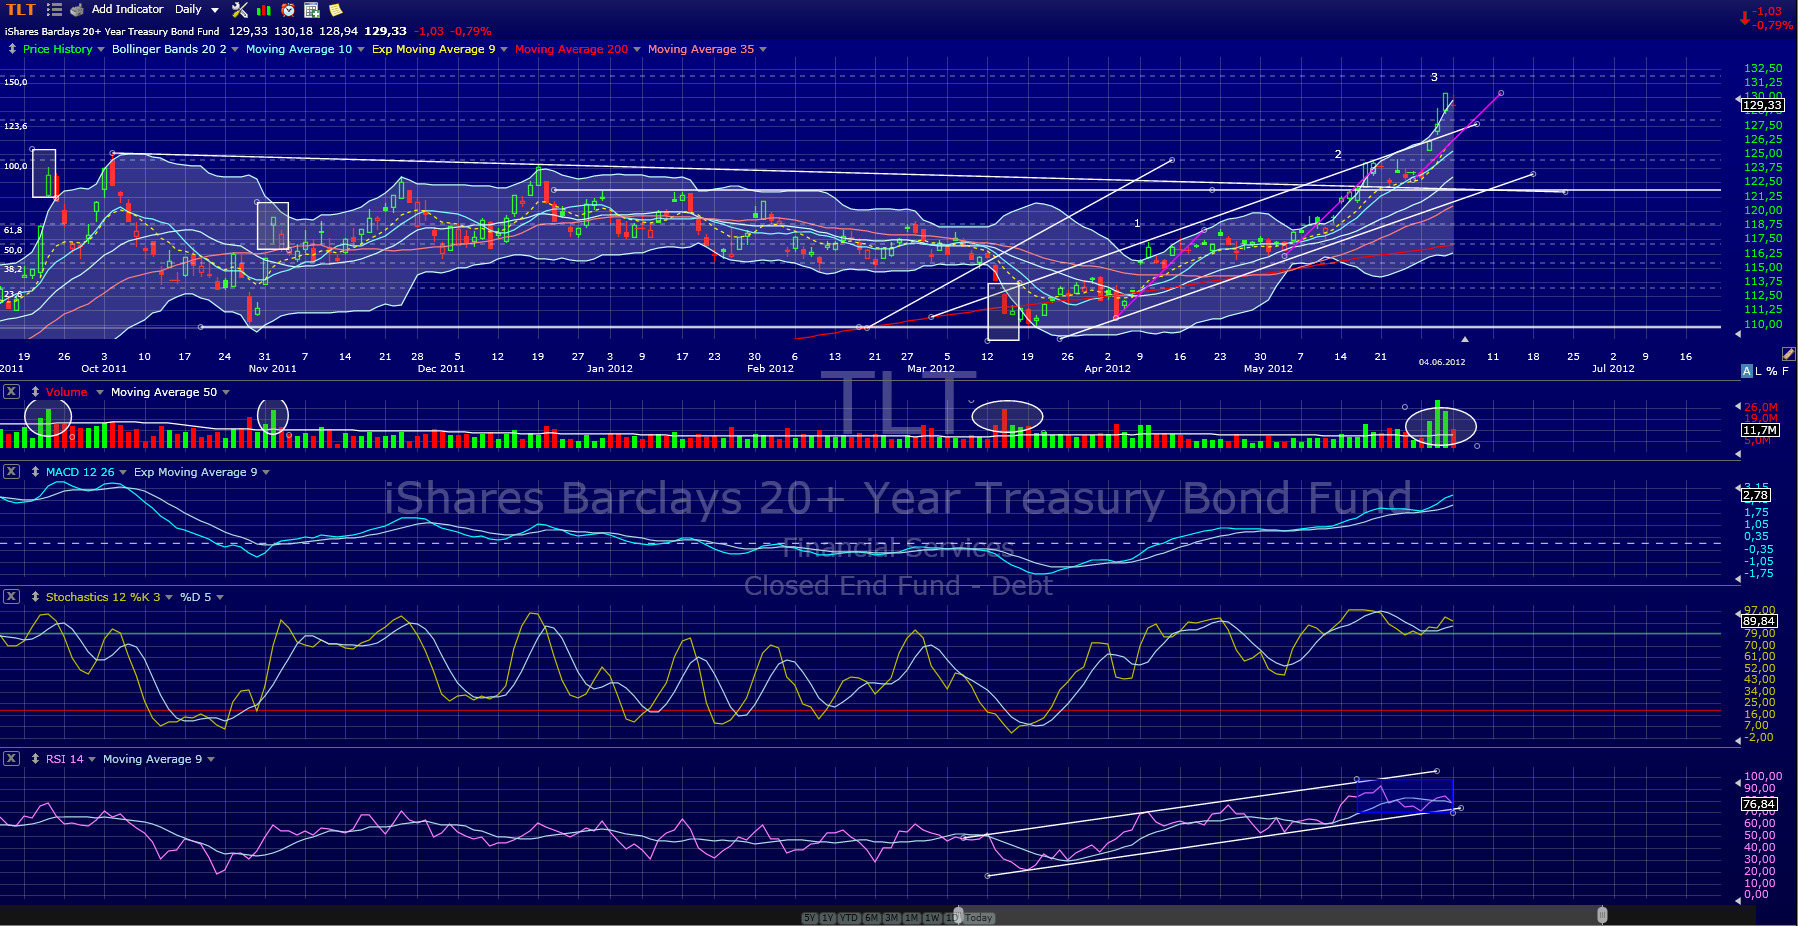The image size is (1798, 926).
Task: Click the top scale arrow on volume axis
Action: (1737, 407)
